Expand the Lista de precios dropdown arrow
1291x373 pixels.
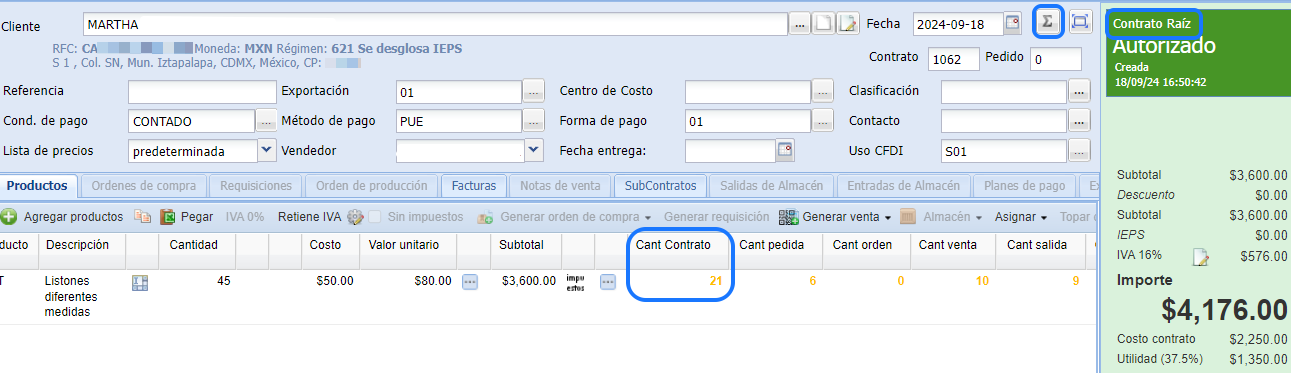(267, 150)
